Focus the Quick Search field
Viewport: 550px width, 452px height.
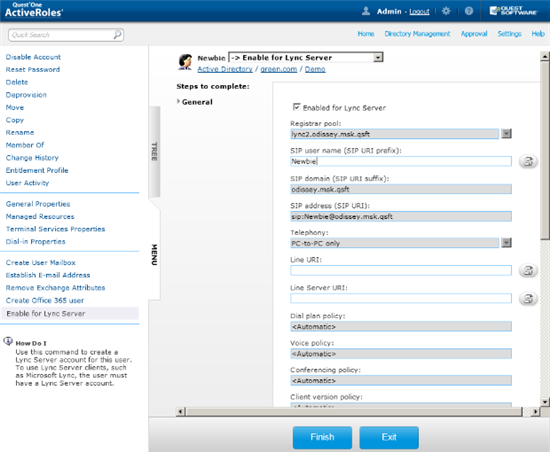66,35
